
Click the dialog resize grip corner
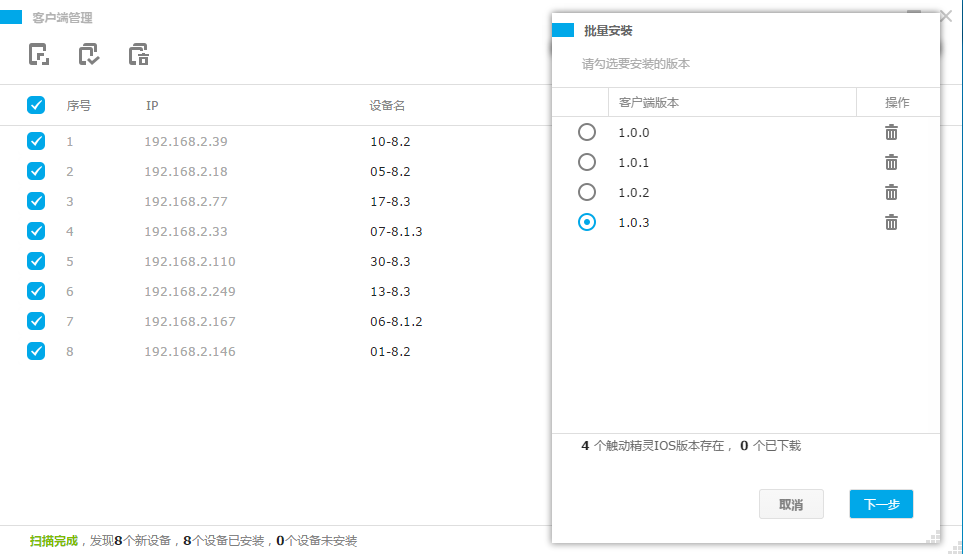pyautogui.click(x=933, y=537)
